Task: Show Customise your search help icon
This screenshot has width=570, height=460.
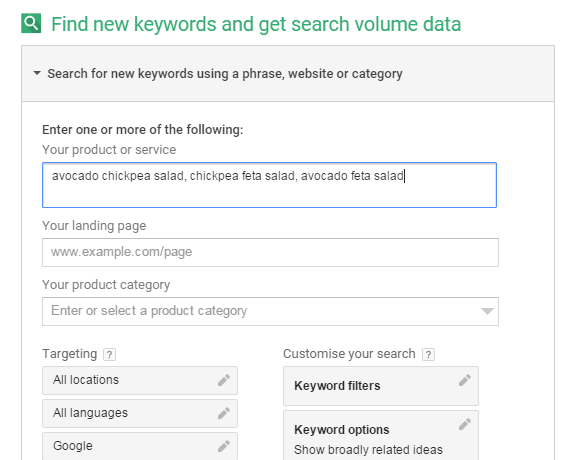Action: (x=429, y=354)
